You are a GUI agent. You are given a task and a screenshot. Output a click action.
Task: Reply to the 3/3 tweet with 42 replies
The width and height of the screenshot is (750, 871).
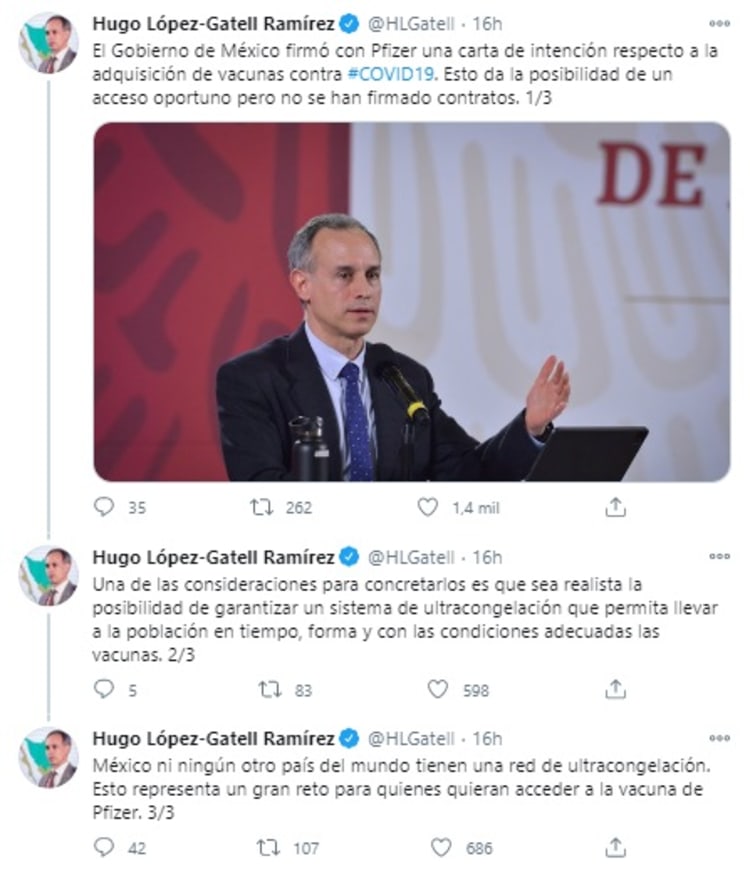tap(104, 847)
